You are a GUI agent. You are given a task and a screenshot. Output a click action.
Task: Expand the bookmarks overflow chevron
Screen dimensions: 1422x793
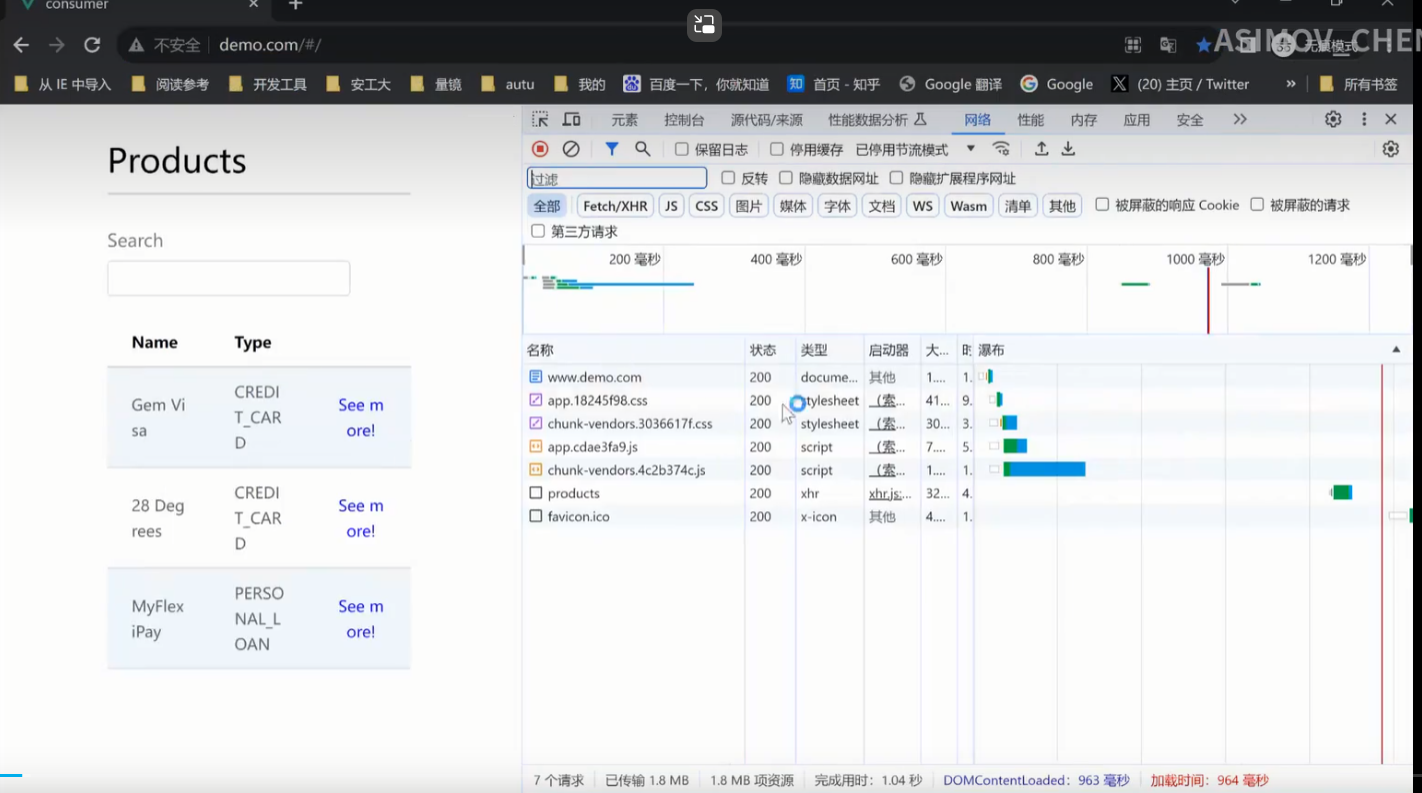coord(1291,84)
